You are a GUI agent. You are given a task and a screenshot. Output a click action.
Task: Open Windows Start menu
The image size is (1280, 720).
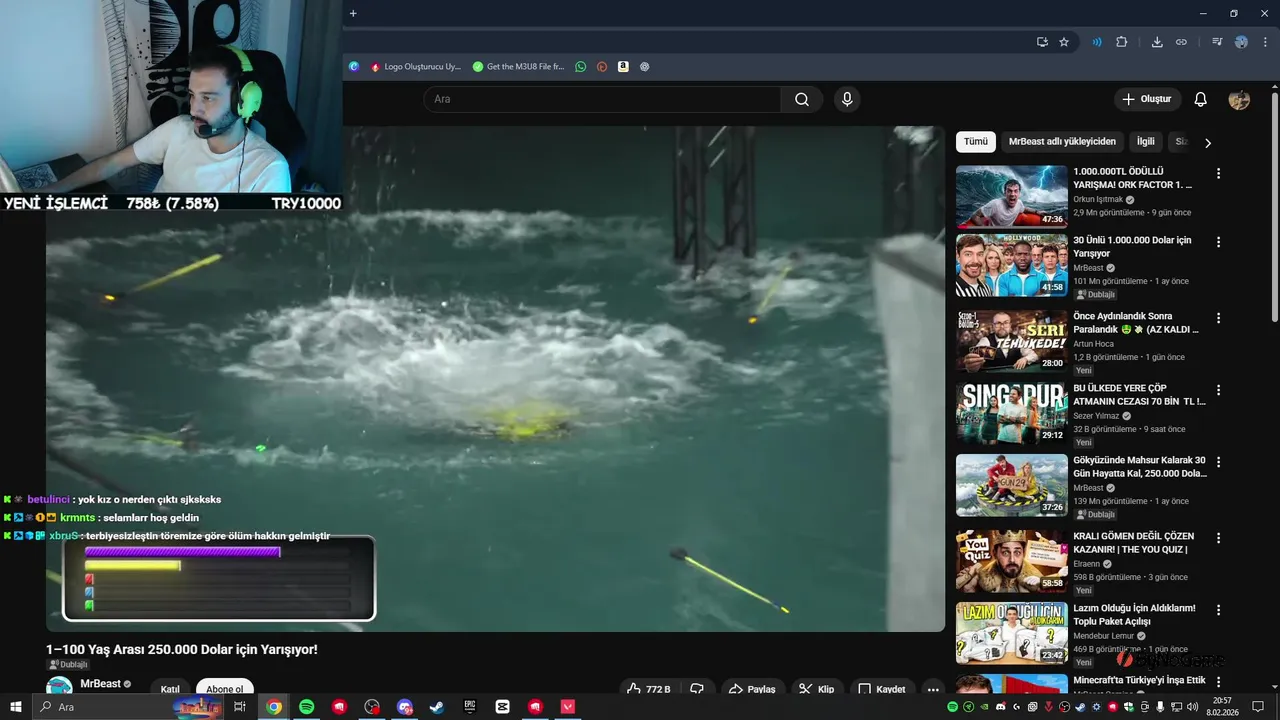point(15,707)
